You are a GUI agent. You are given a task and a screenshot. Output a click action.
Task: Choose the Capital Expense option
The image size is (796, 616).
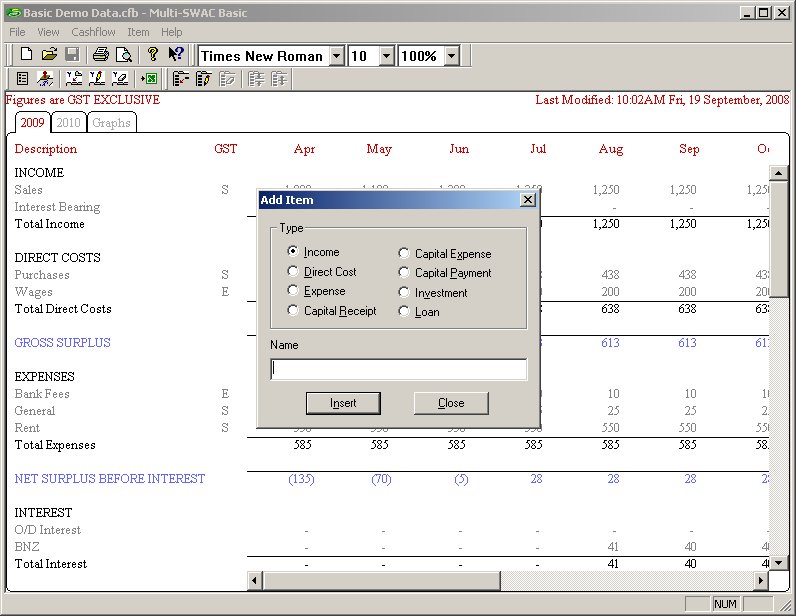(x=404, y=253)
